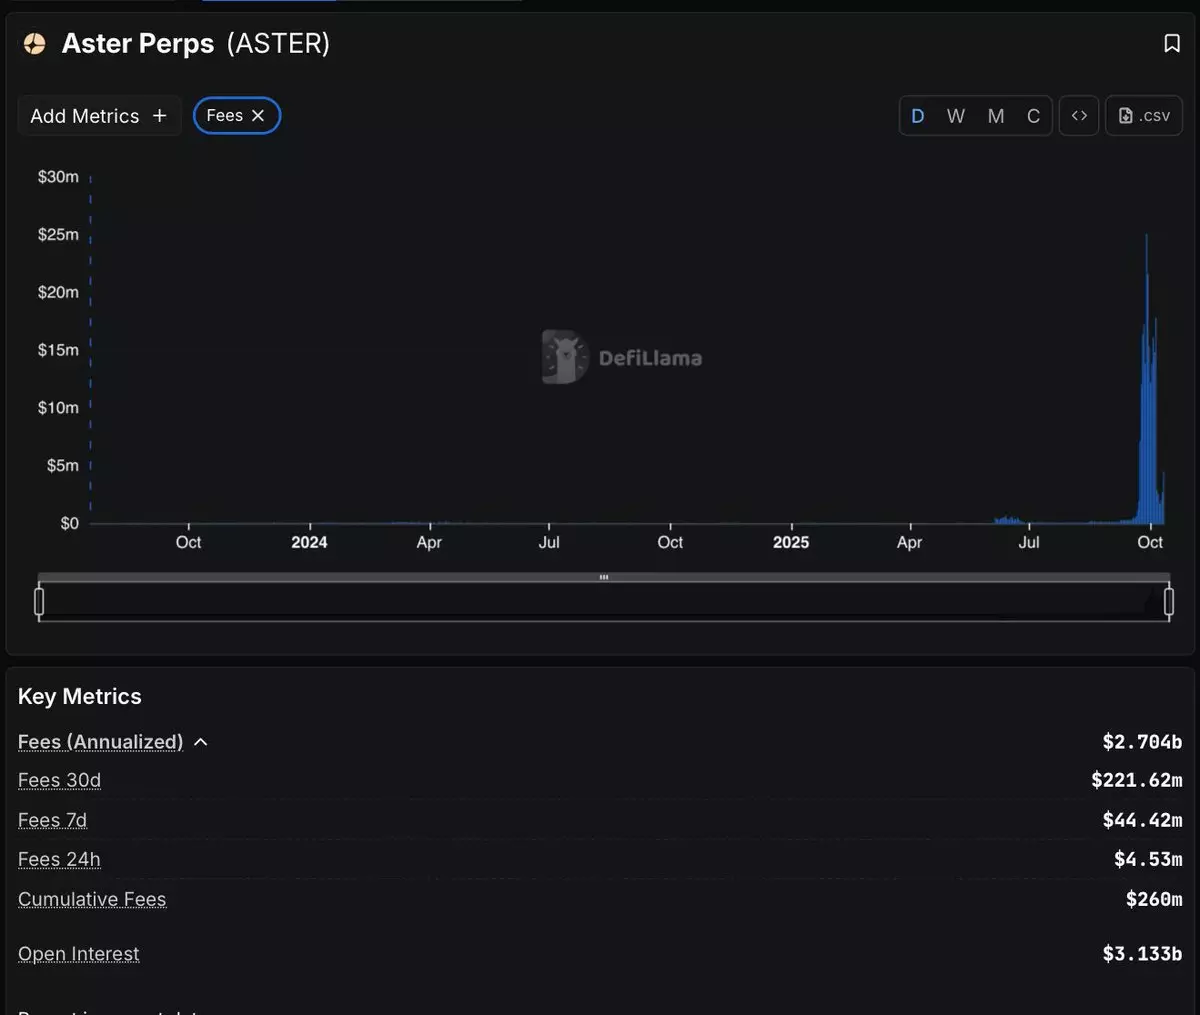Screen dimensions: 1200x1015
Task: Click the bookmark icon for Aster Perps
Action: [1172, 43]
